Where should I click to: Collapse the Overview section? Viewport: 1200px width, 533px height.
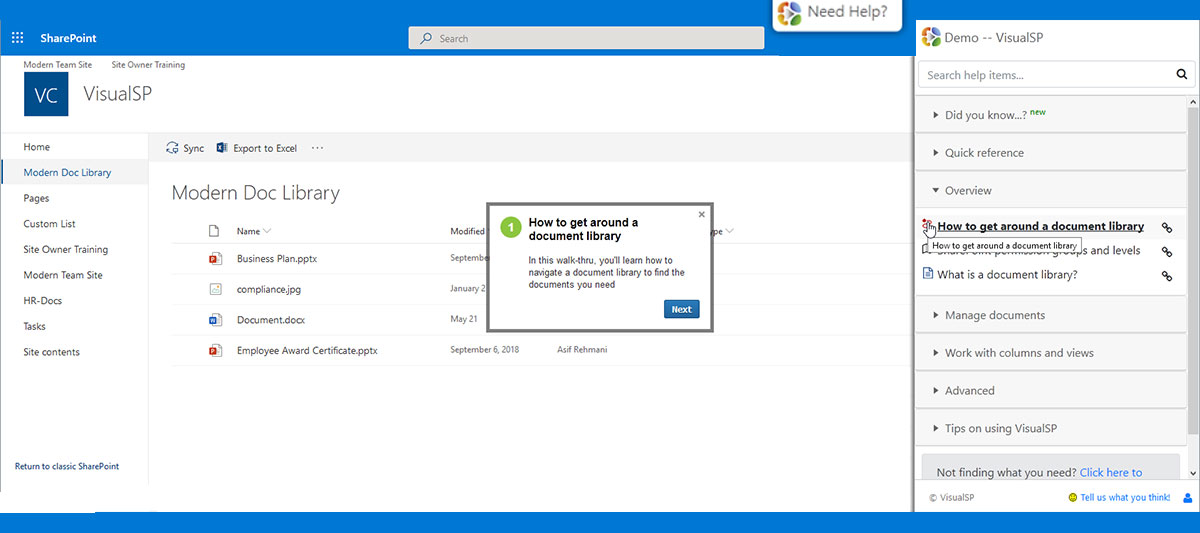(1051, 190)
